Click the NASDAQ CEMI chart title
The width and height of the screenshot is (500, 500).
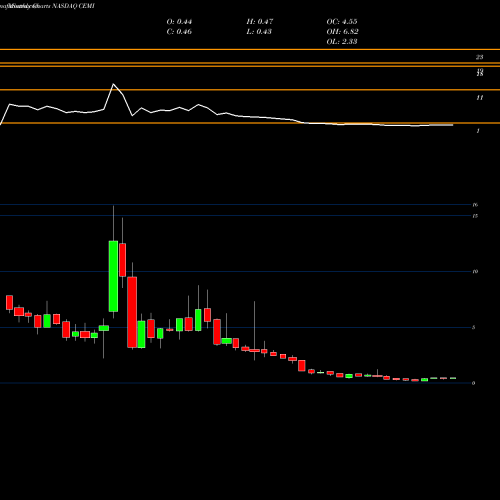coord(73,6)
